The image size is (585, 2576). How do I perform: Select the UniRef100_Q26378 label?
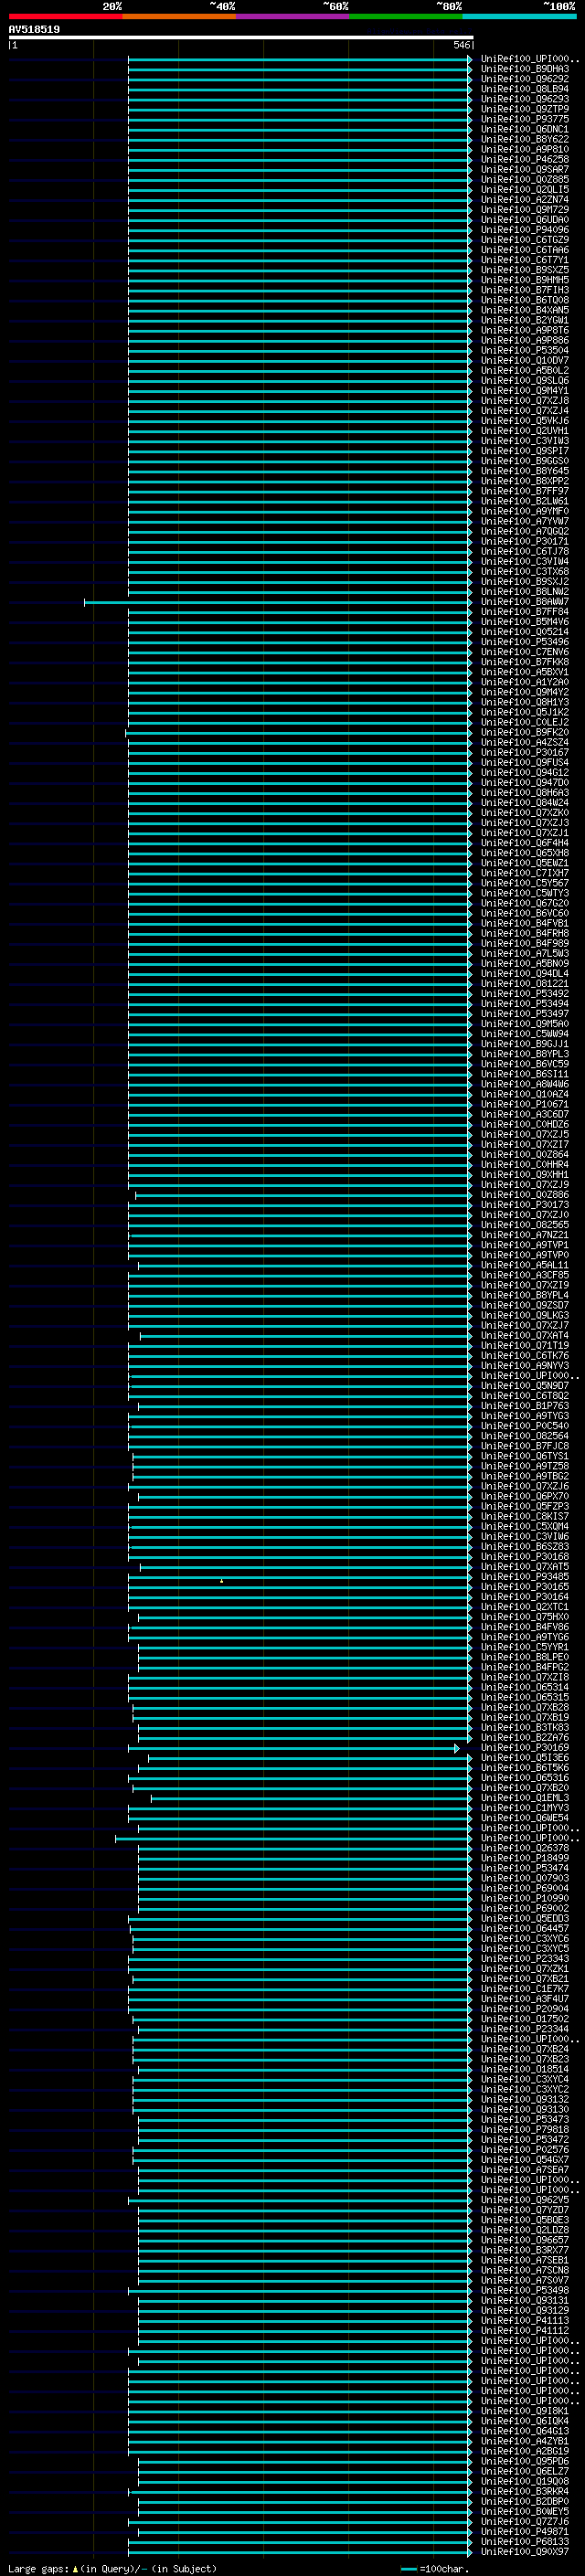click(x=525, y=1848)
